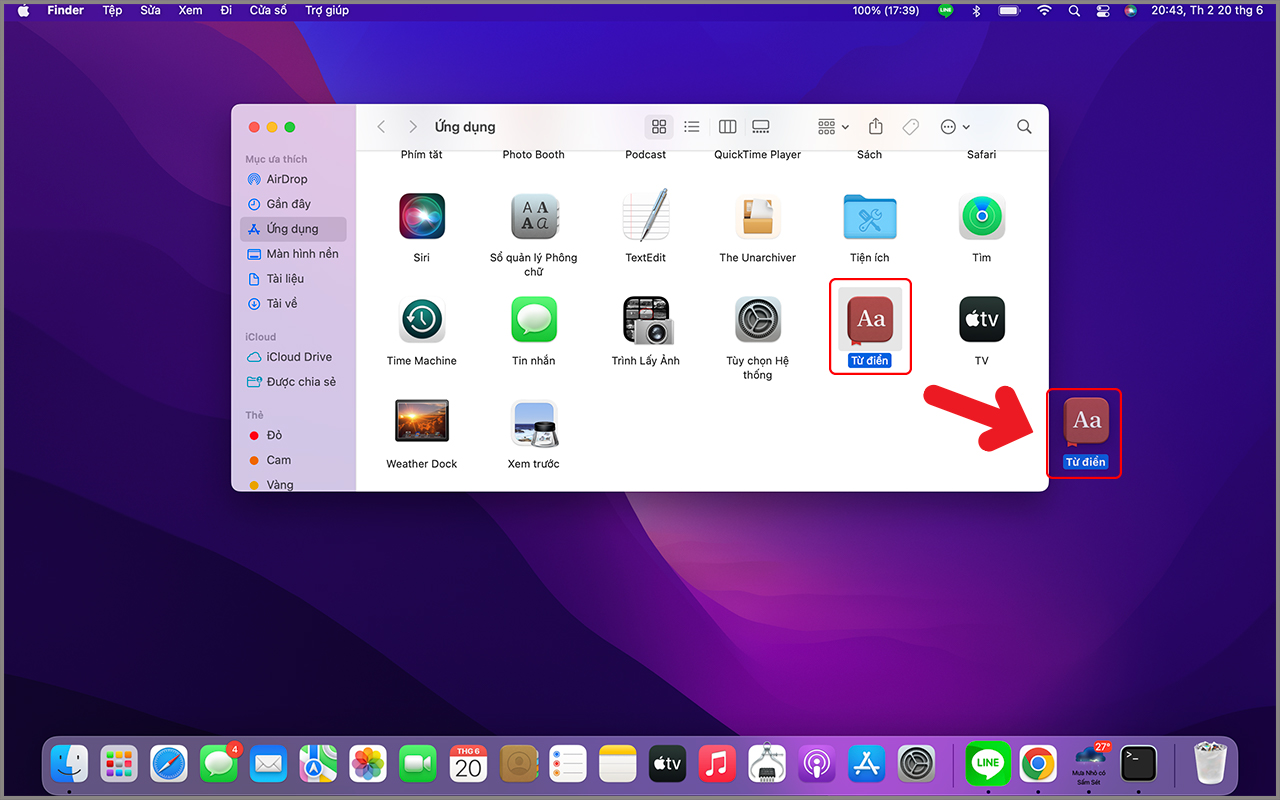Switch to column view
Screen dimensions: 1280x800
tap(727, 127)
